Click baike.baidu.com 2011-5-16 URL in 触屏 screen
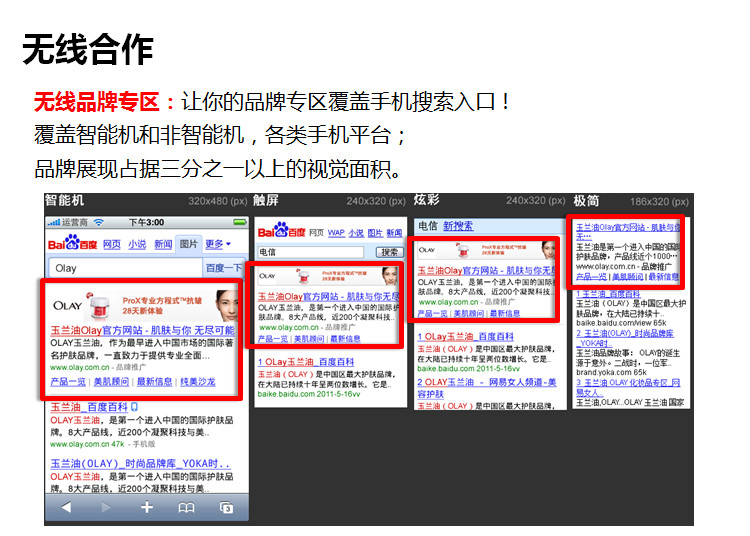The image size is (750, 536). click(x=309, y=394)
